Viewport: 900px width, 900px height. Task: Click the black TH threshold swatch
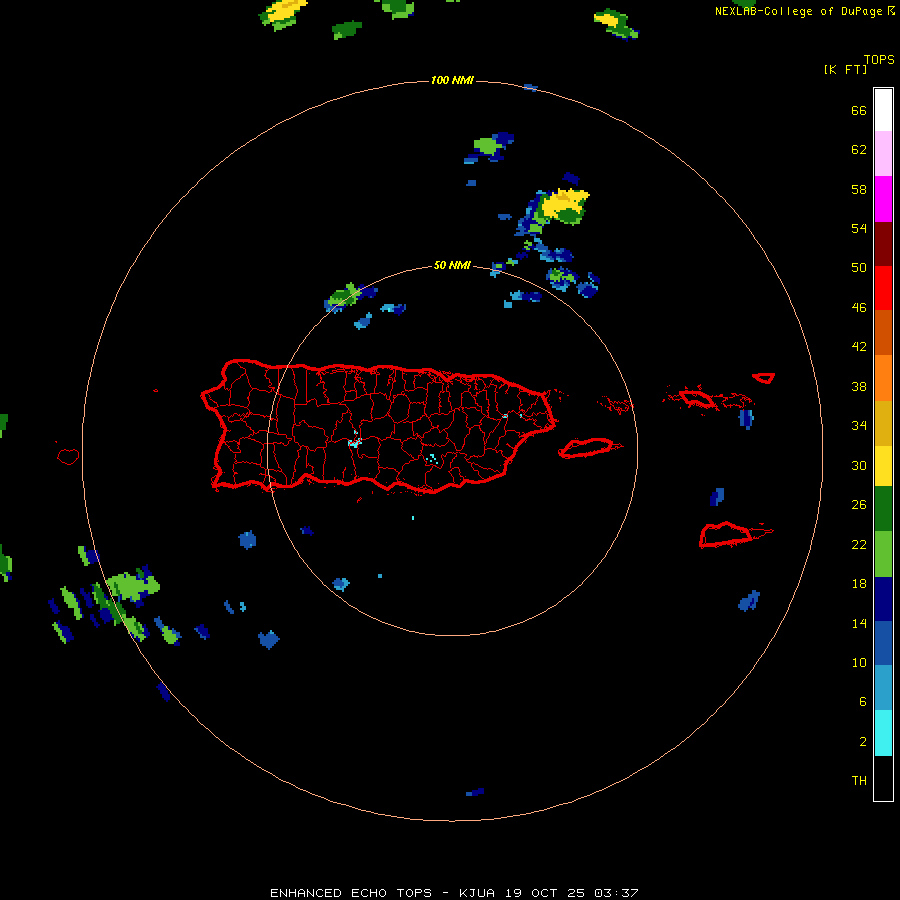tap(883, 778)
